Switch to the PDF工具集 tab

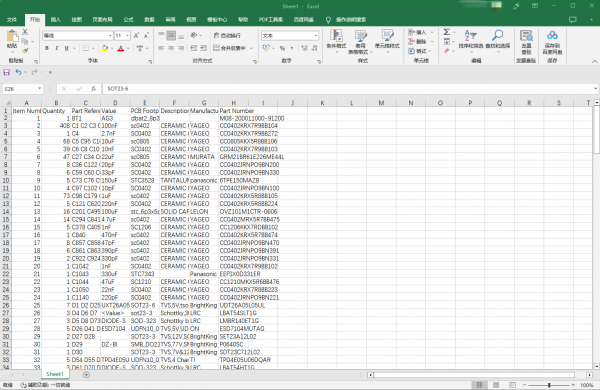pos(271,20)
